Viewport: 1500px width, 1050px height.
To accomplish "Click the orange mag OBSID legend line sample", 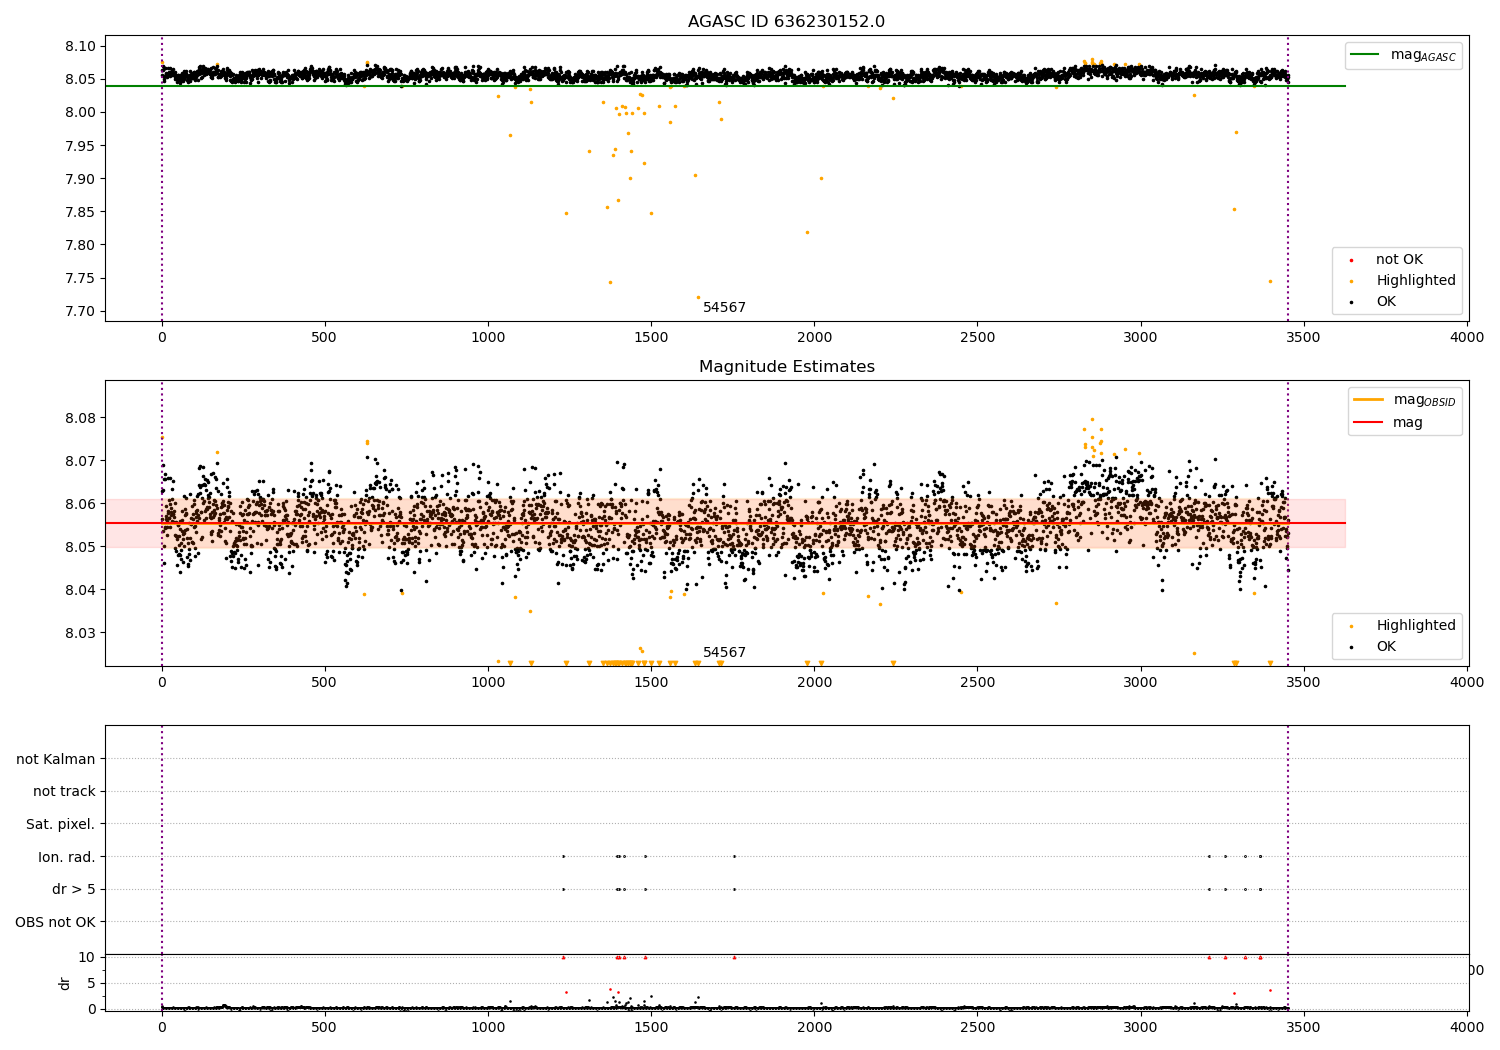I will [1368, 400].
